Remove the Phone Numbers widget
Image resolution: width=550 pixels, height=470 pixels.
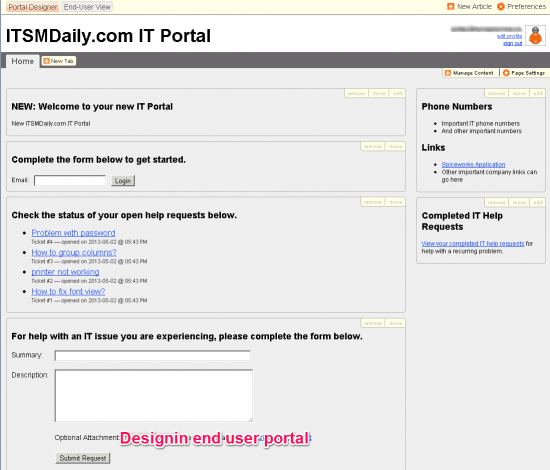click(x=496, y=94)
